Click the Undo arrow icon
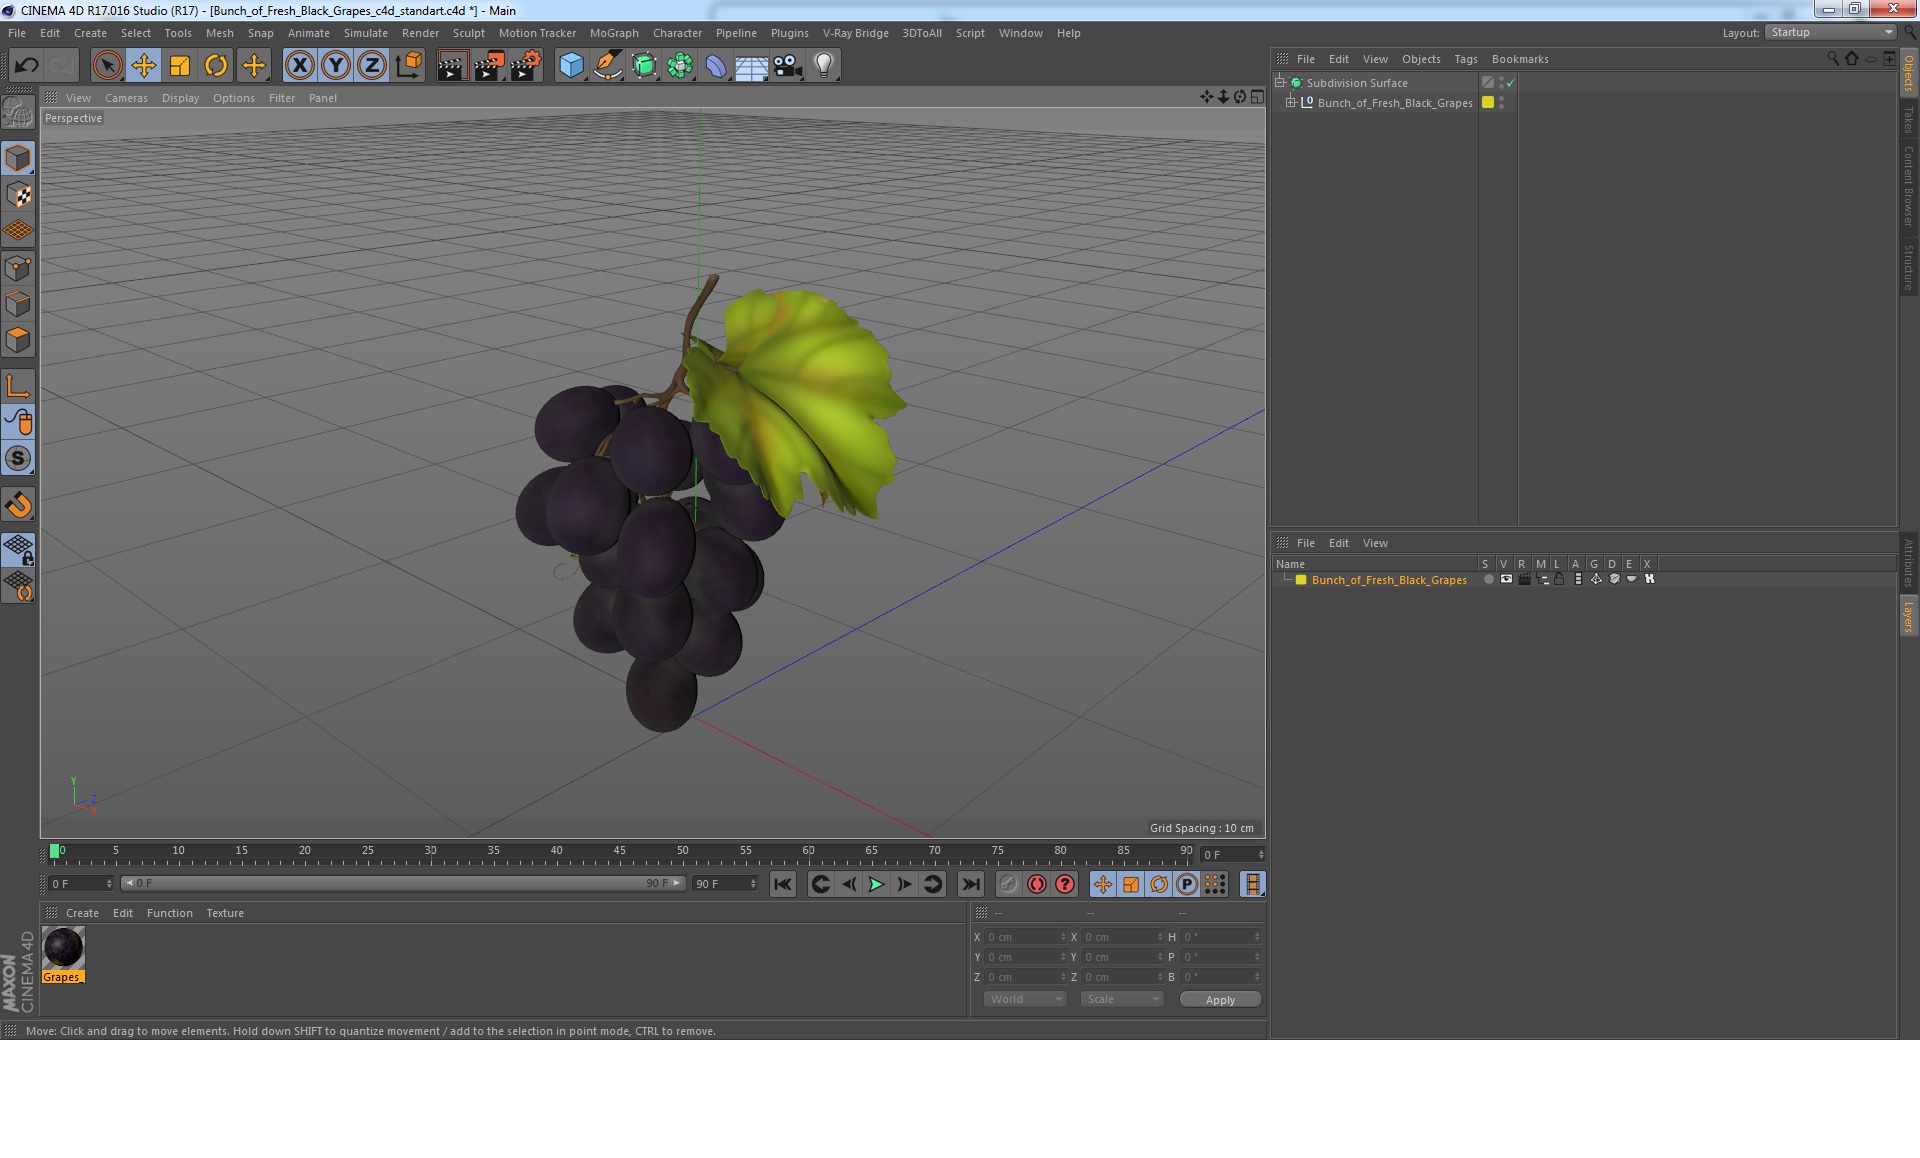This screenshot has width=1920, height=1158. 26,66
